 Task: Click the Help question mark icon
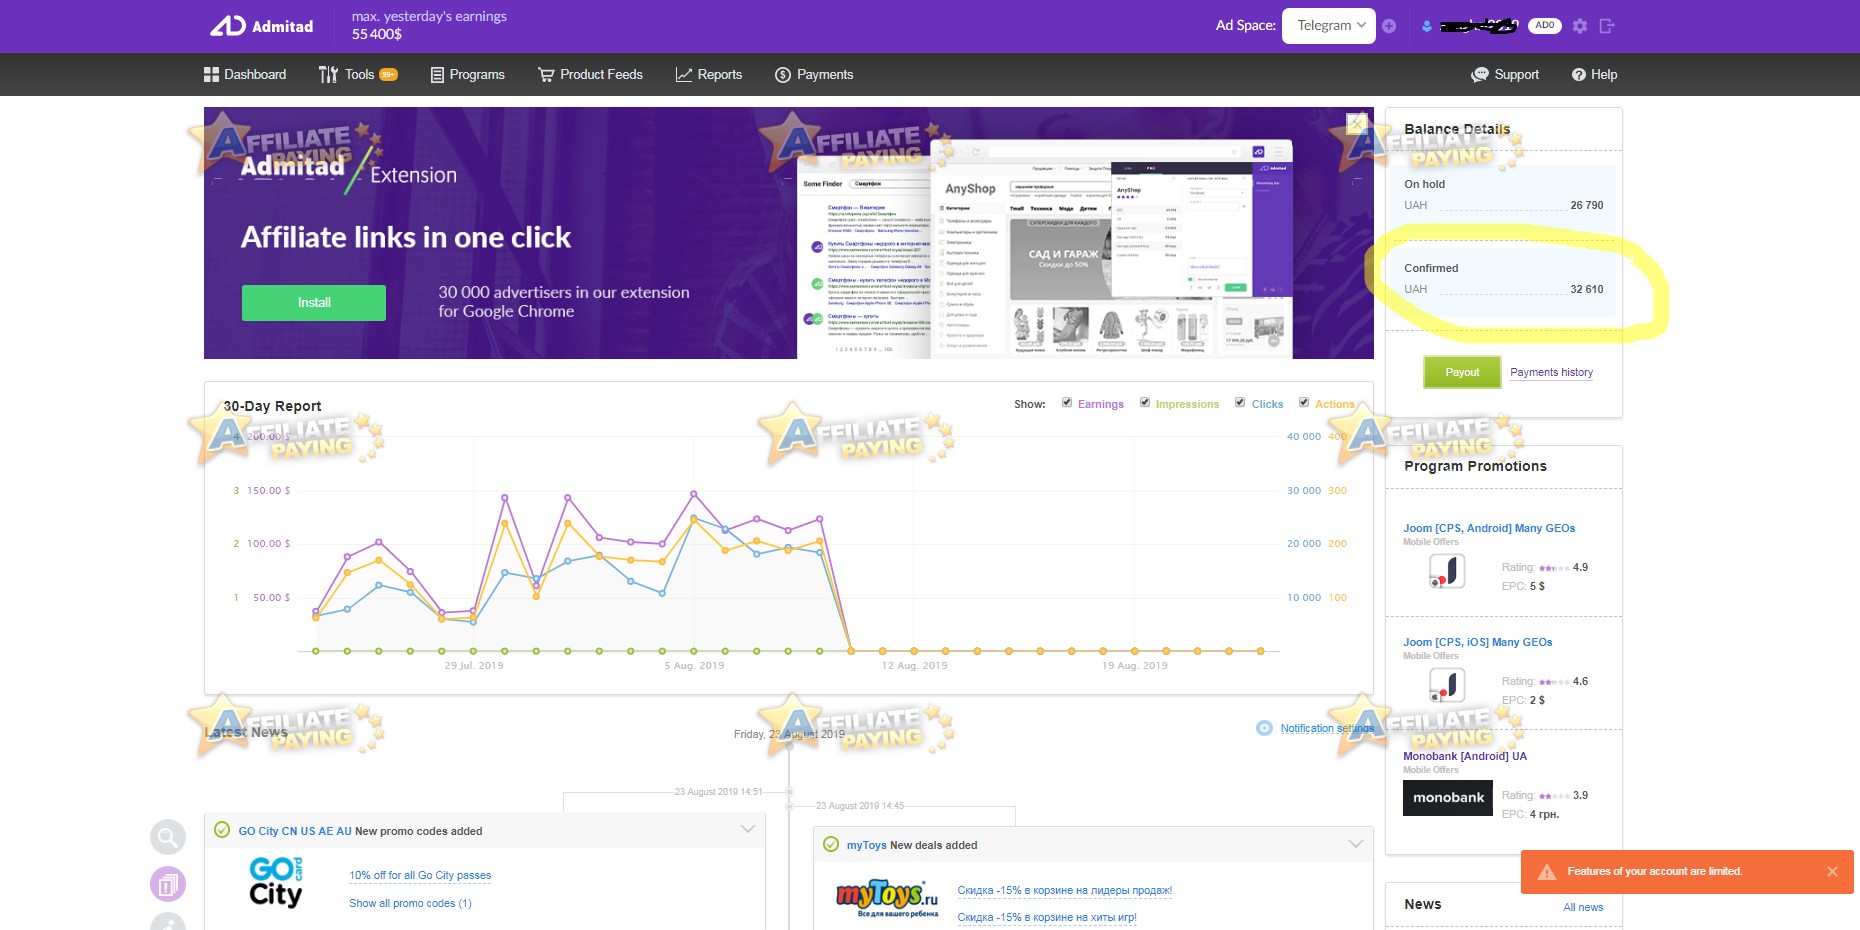(x=1579, y=74)
